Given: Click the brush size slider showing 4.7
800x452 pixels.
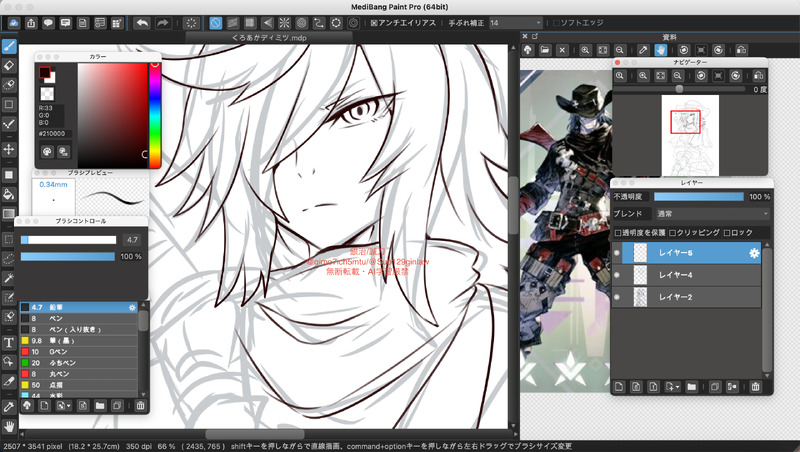Looking at the screenshot, I should click(68, 240).
